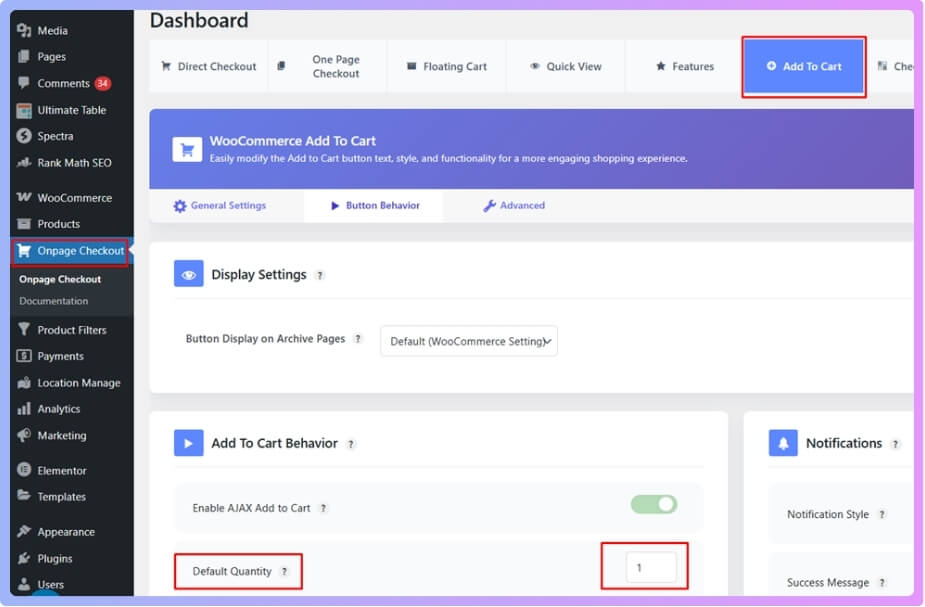Open the Quick View tab
The image size is (925, 607).
566,67
